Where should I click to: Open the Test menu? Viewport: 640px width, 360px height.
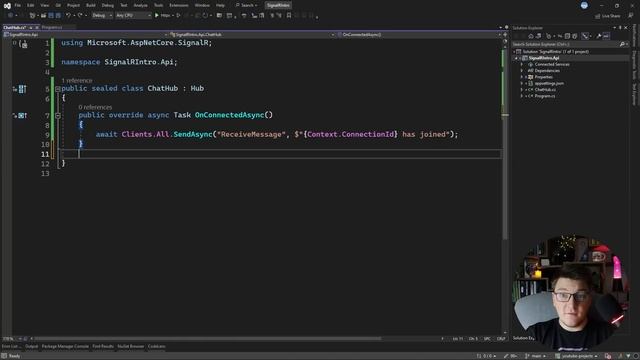point(124,5)
